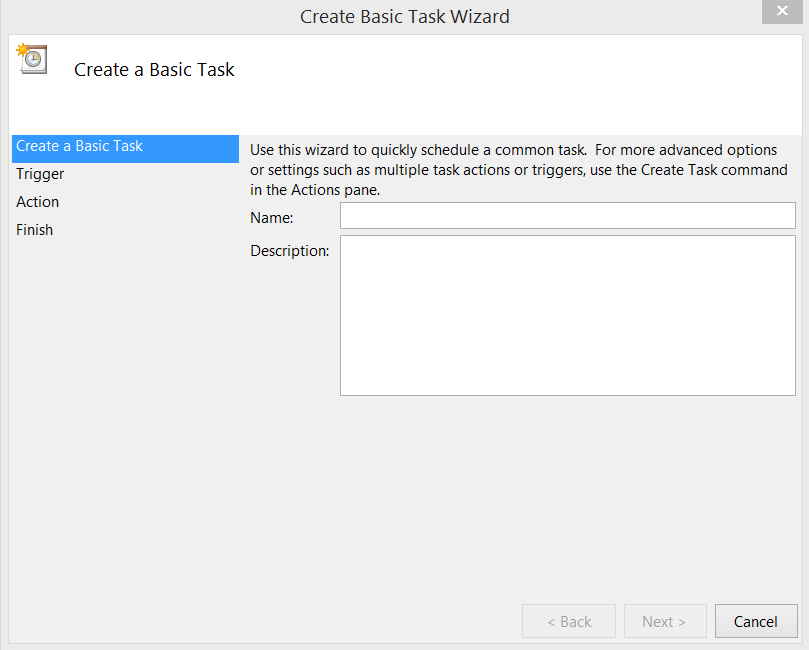Go to the Trigger step in sidebar
The width and height of the screenshot is (809, 650).
tap(40, 174)
